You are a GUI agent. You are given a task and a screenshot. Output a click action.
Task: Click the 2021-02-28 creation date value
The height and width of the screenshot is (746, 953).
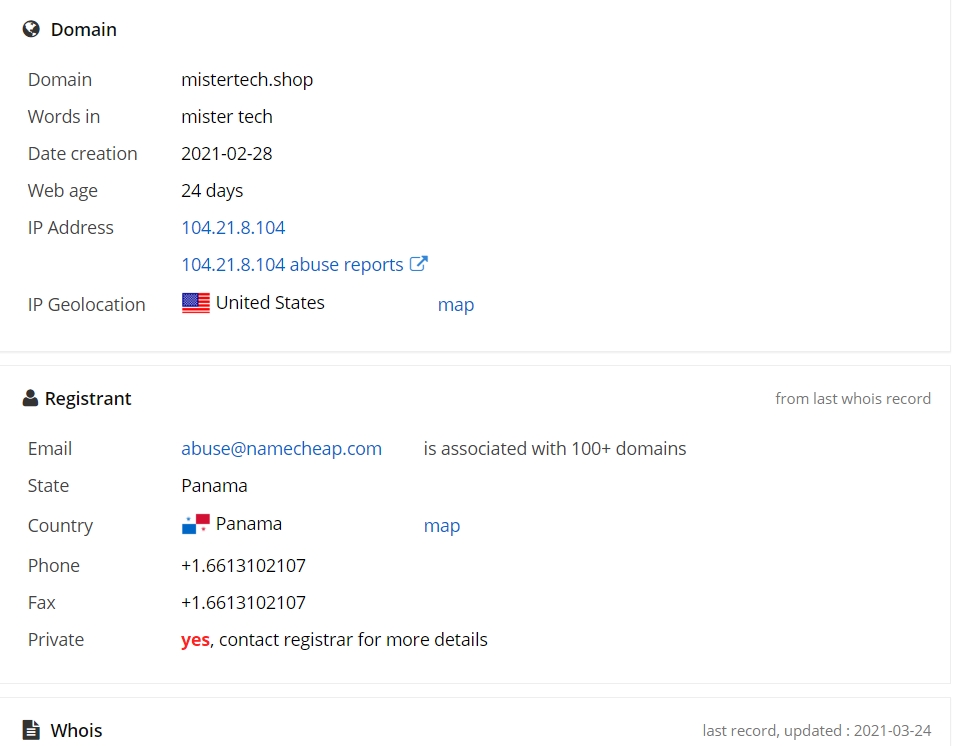(x=227, y=154)
